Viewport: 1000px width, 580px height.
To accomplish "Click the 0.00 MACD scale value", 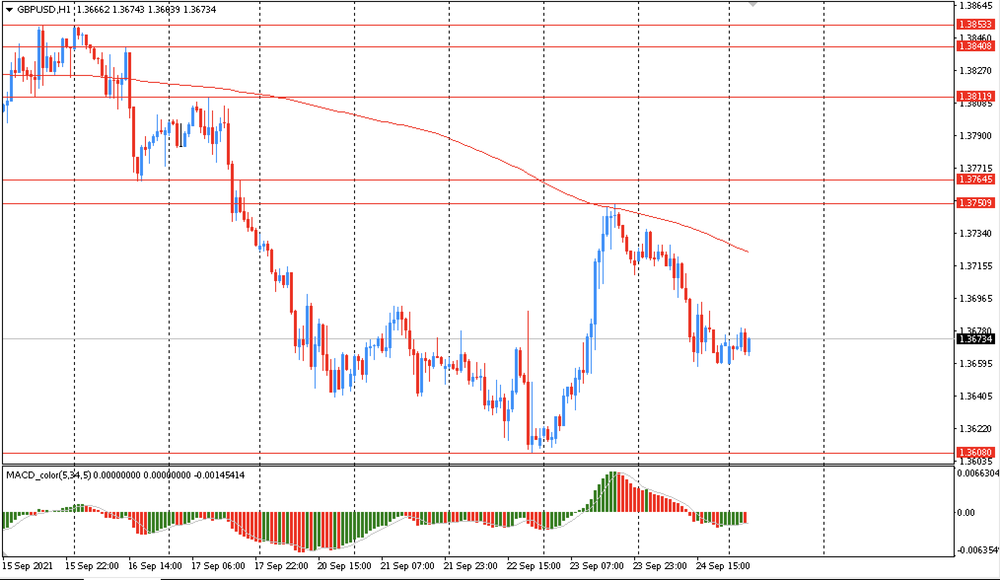I will (x=966, y=512).
